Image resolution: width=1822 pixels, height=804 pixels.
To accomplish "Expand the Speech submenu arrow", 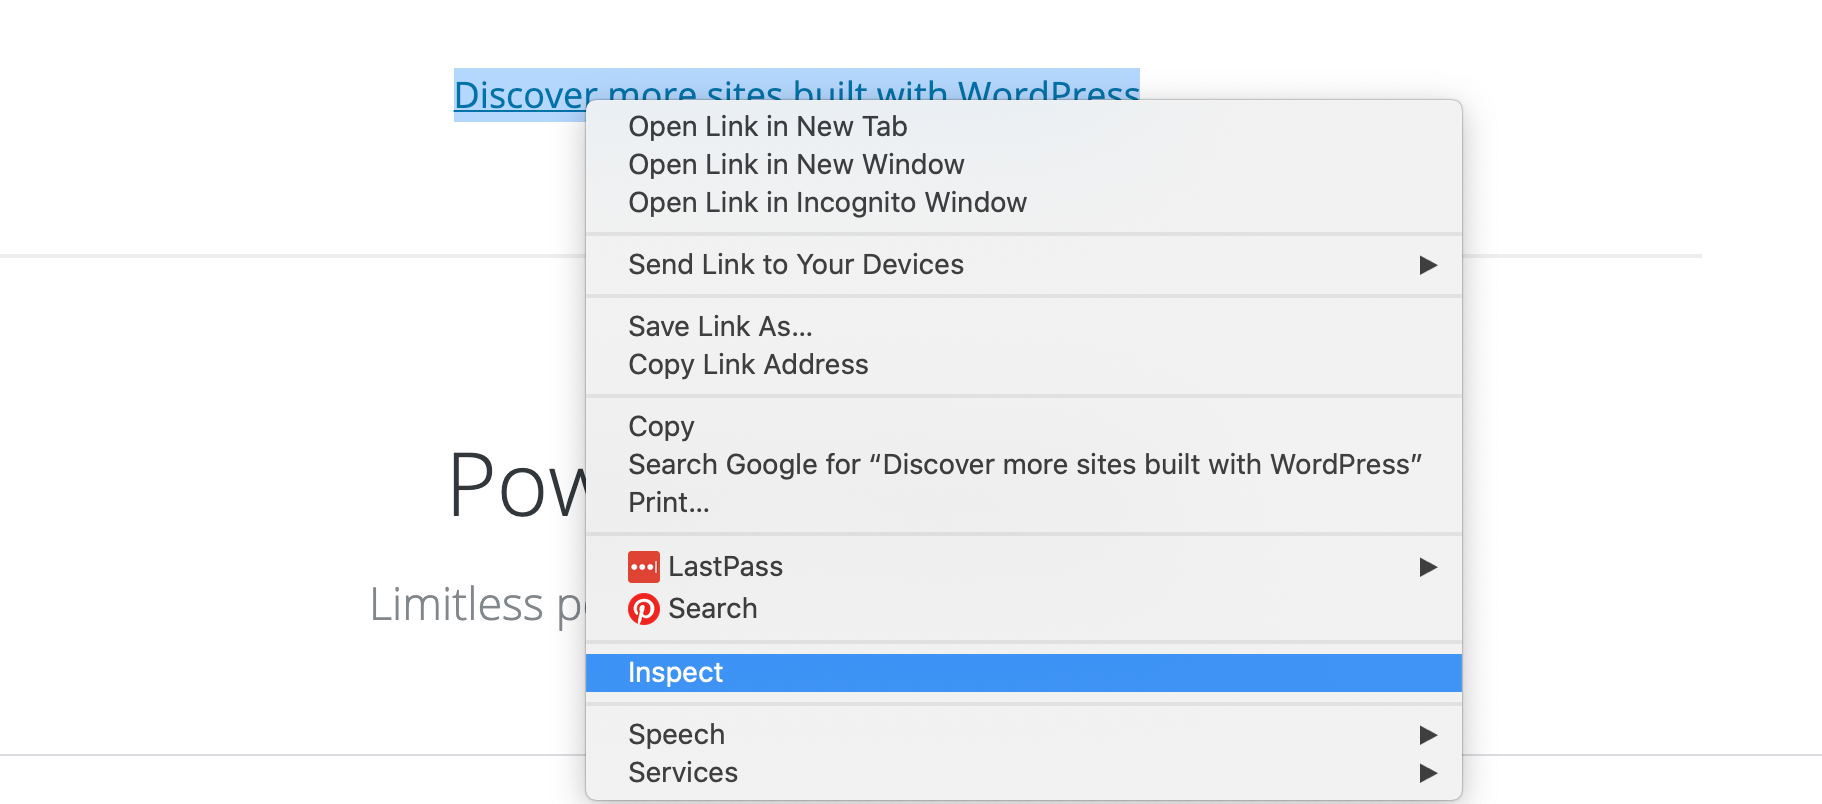I will 1428,735.
